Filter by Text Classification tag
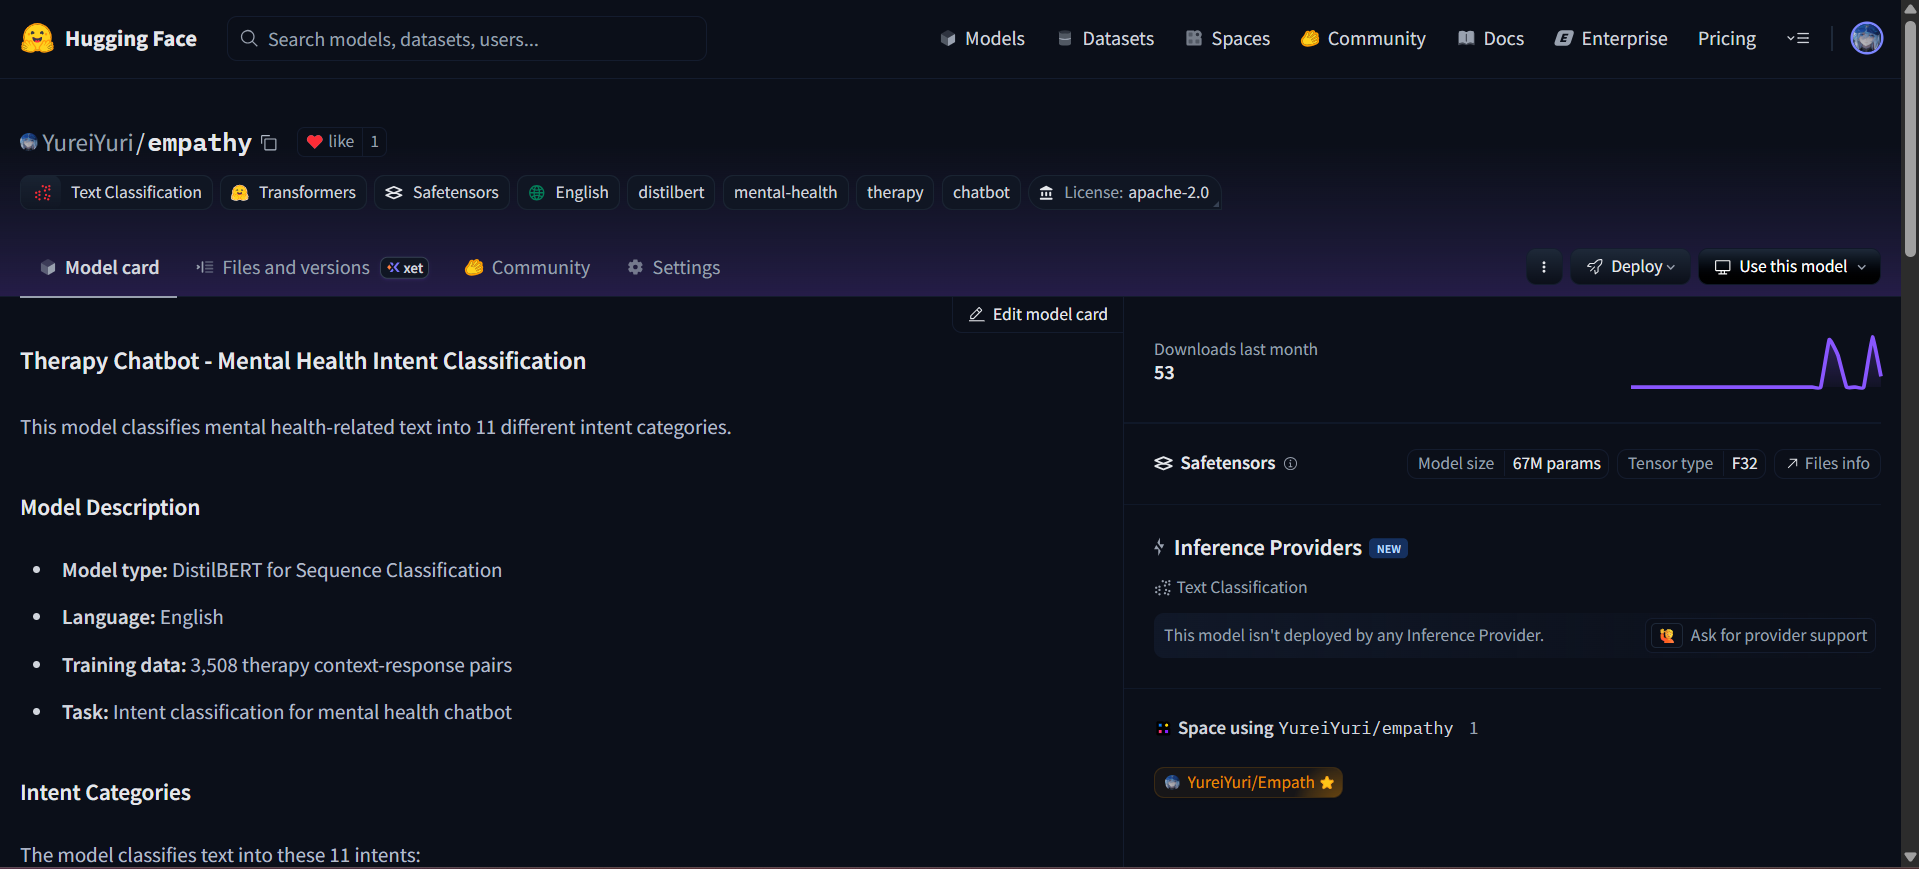The width and height of the screenshot is (1919, 869). (116, 192)
